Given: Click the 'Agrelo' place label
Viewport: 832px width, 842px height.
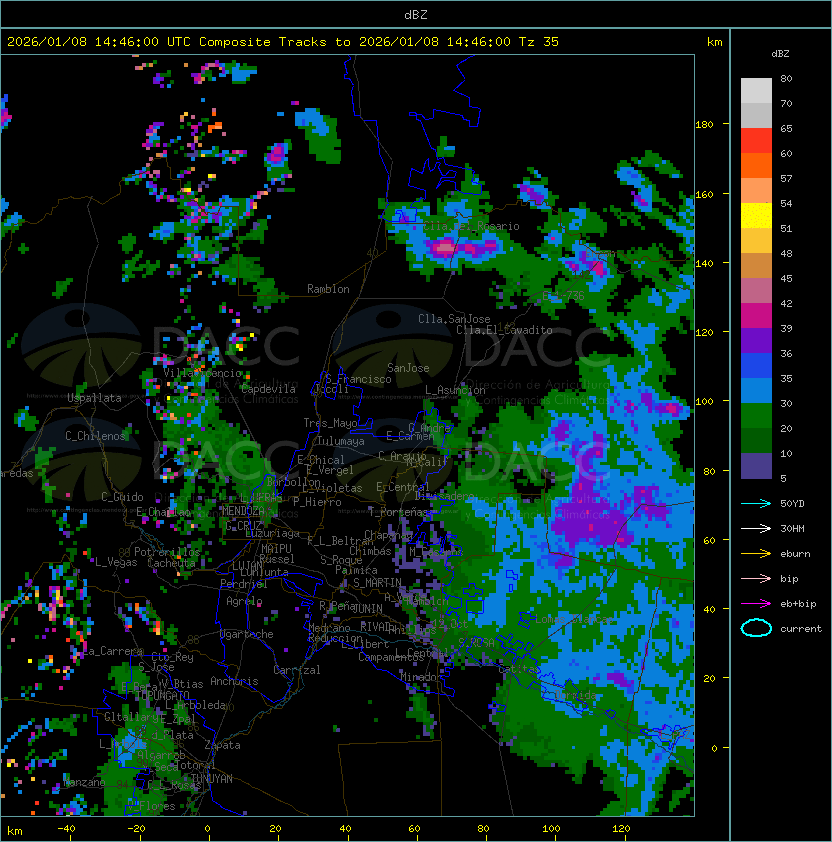Looking at the screenshot, I should (244, 601).
